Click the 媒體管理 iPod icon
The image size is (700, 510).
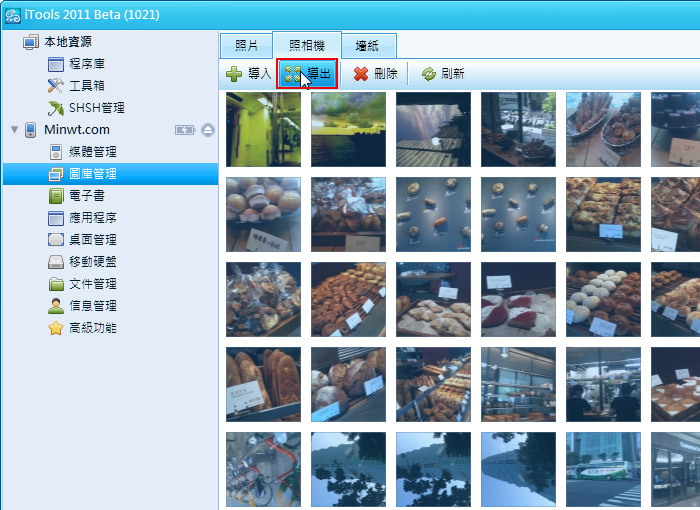click(x=56, y=152)
